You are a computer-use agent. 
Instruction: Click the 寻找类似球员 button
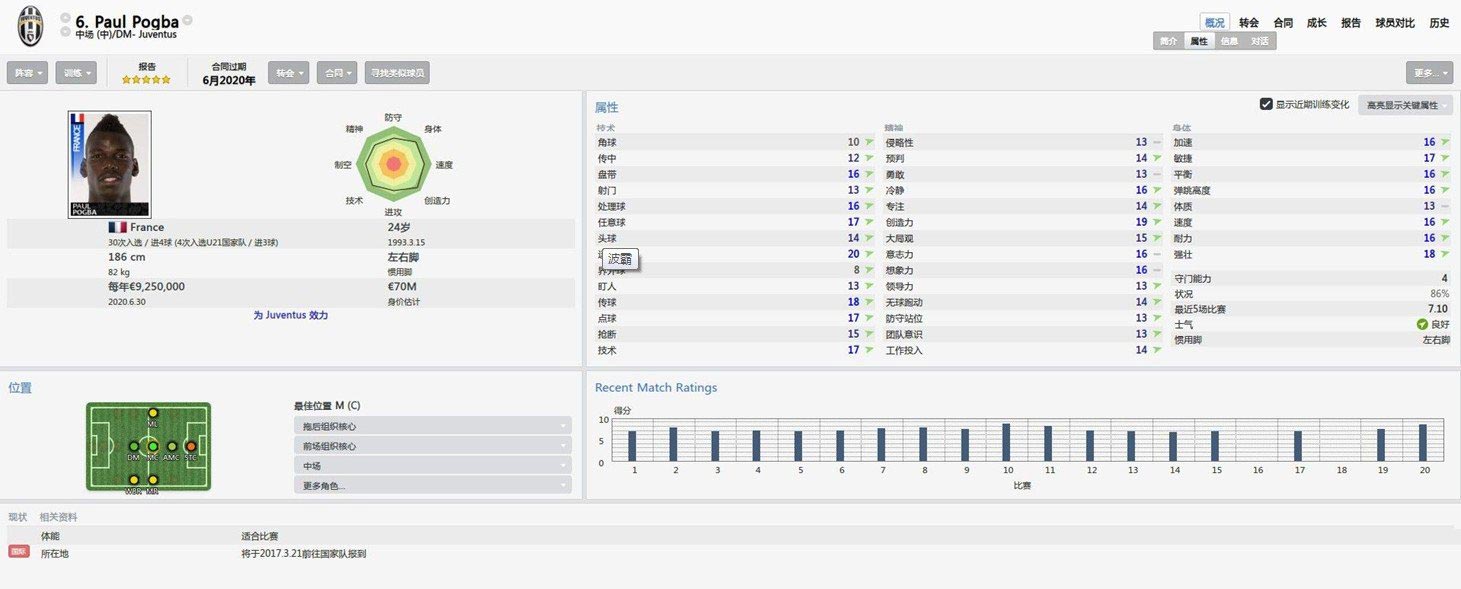[397, 73]
